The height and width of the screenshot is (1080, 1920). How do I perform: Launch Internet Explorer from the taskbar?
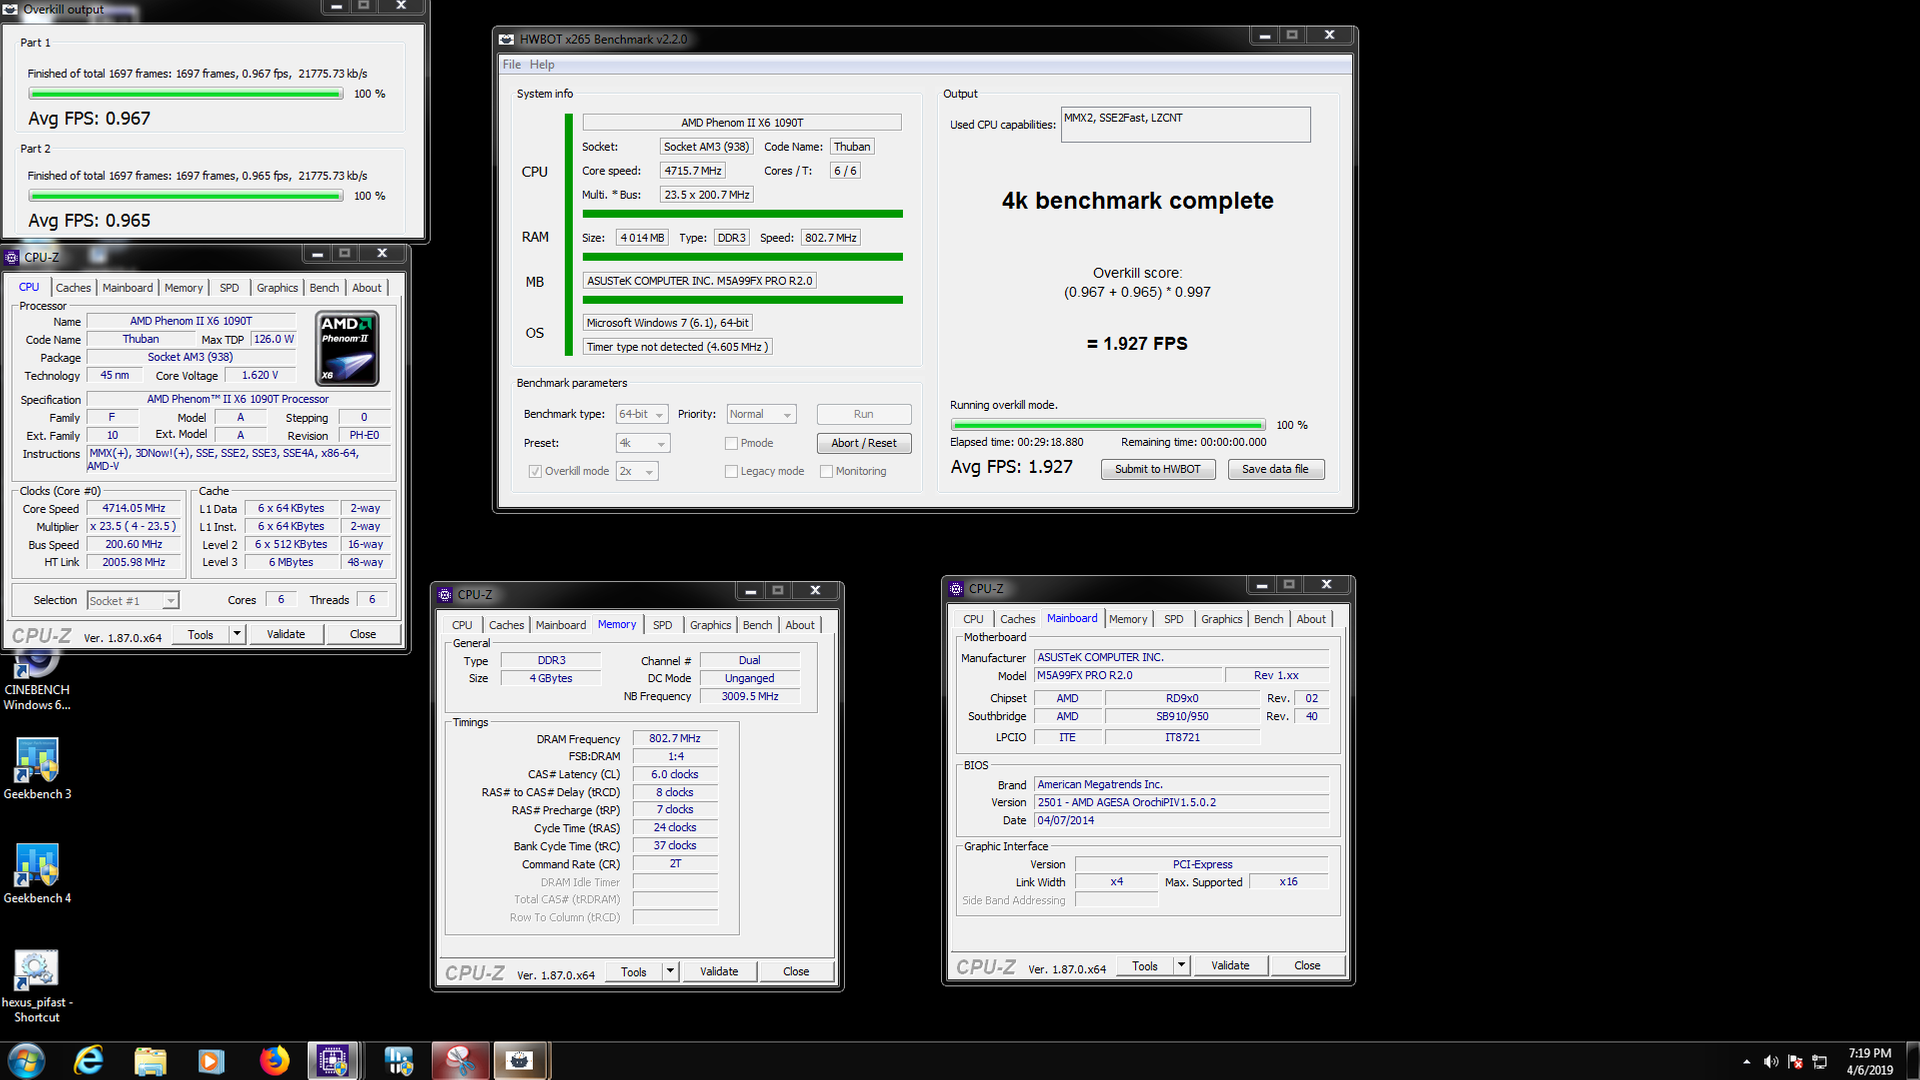coord(89,1060)
